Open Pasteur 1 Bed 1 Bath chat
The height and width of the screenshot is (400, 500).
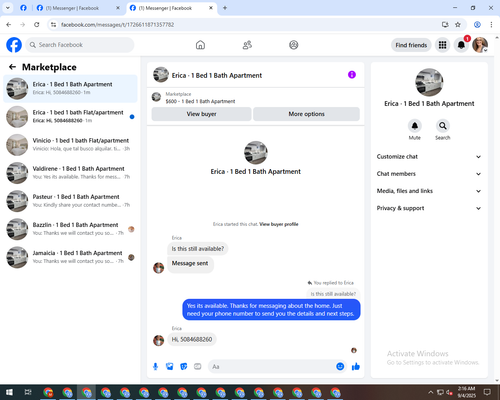click(x=70, y=201)
